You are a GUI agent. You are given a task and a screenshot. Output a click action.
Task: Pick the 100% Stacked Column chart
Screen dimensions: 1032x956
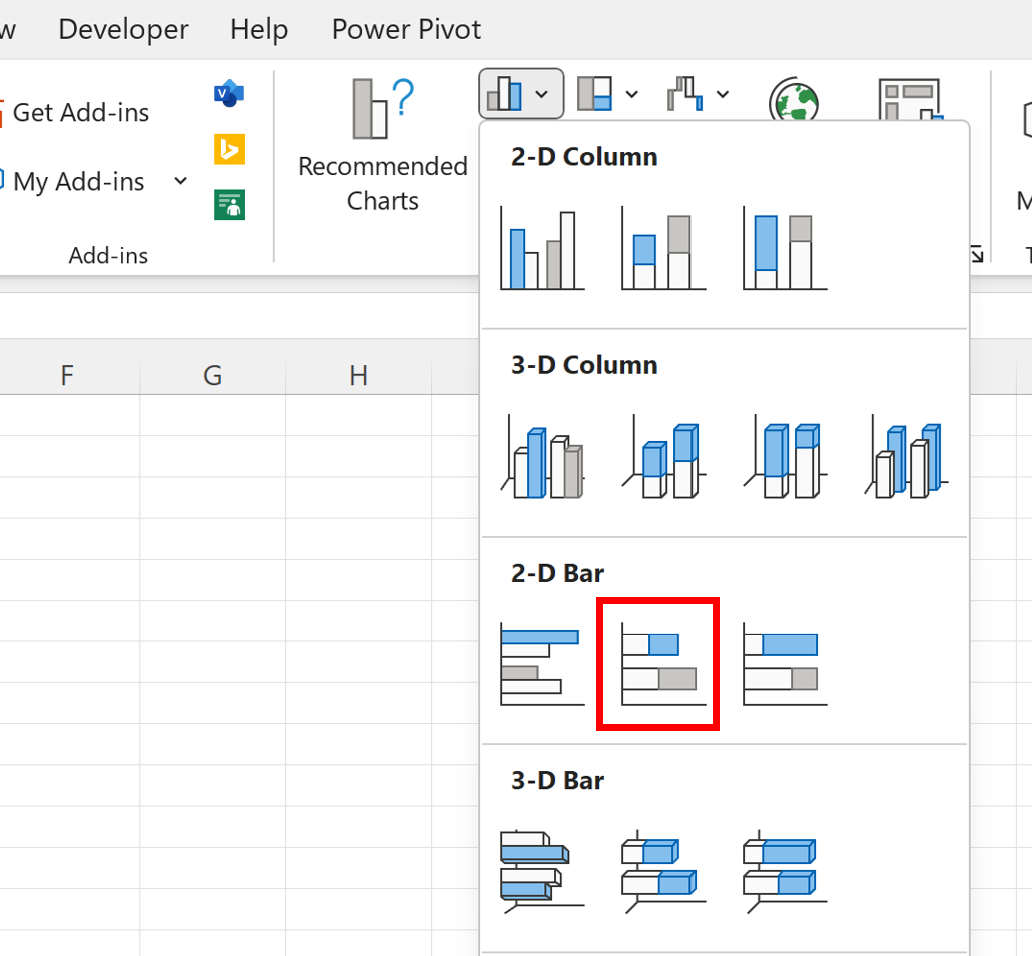785,250
